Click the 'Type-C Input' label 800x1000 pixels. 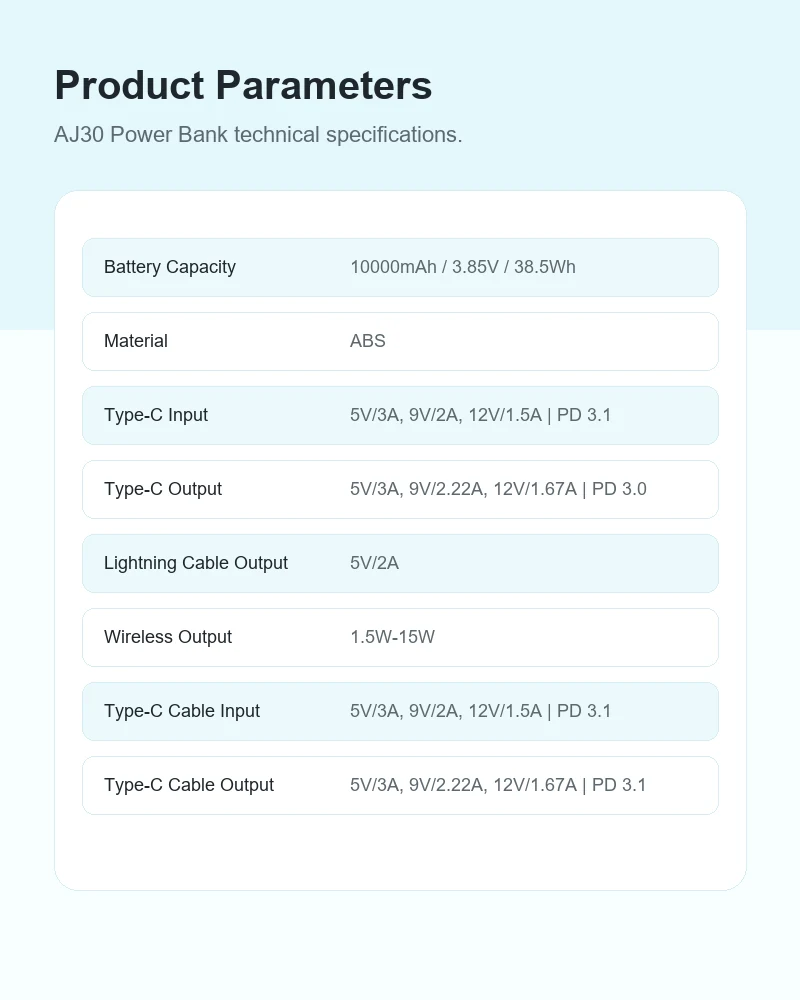point(156,415)
